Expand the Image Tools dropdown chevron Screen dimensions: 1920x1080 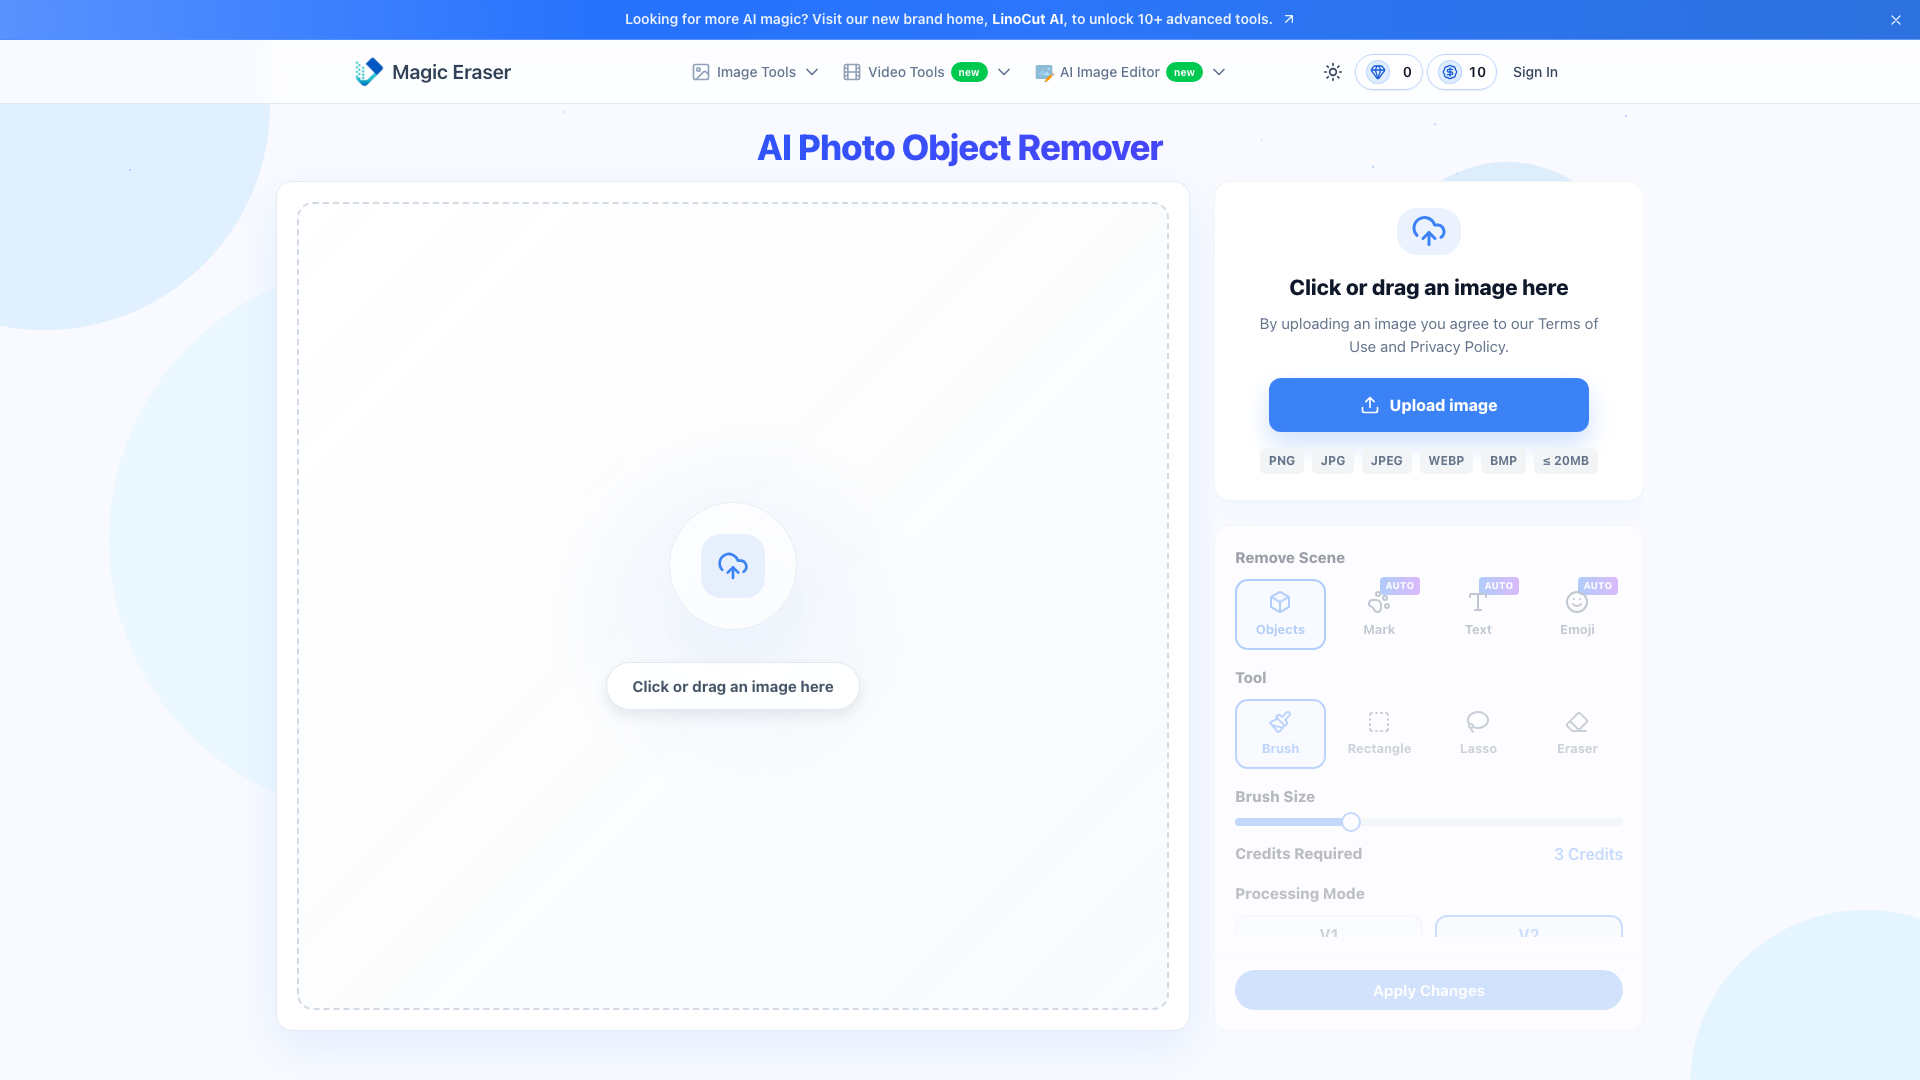[812, 72]
